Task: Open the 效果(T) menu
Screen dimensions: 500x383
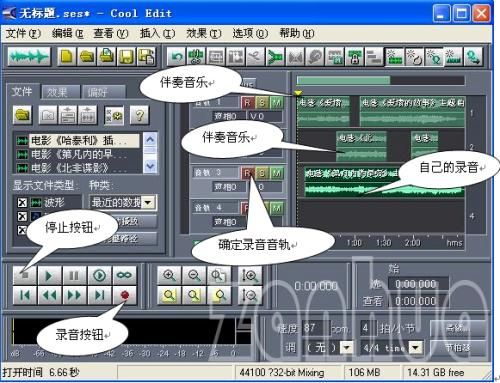Action: click(204, 33)
